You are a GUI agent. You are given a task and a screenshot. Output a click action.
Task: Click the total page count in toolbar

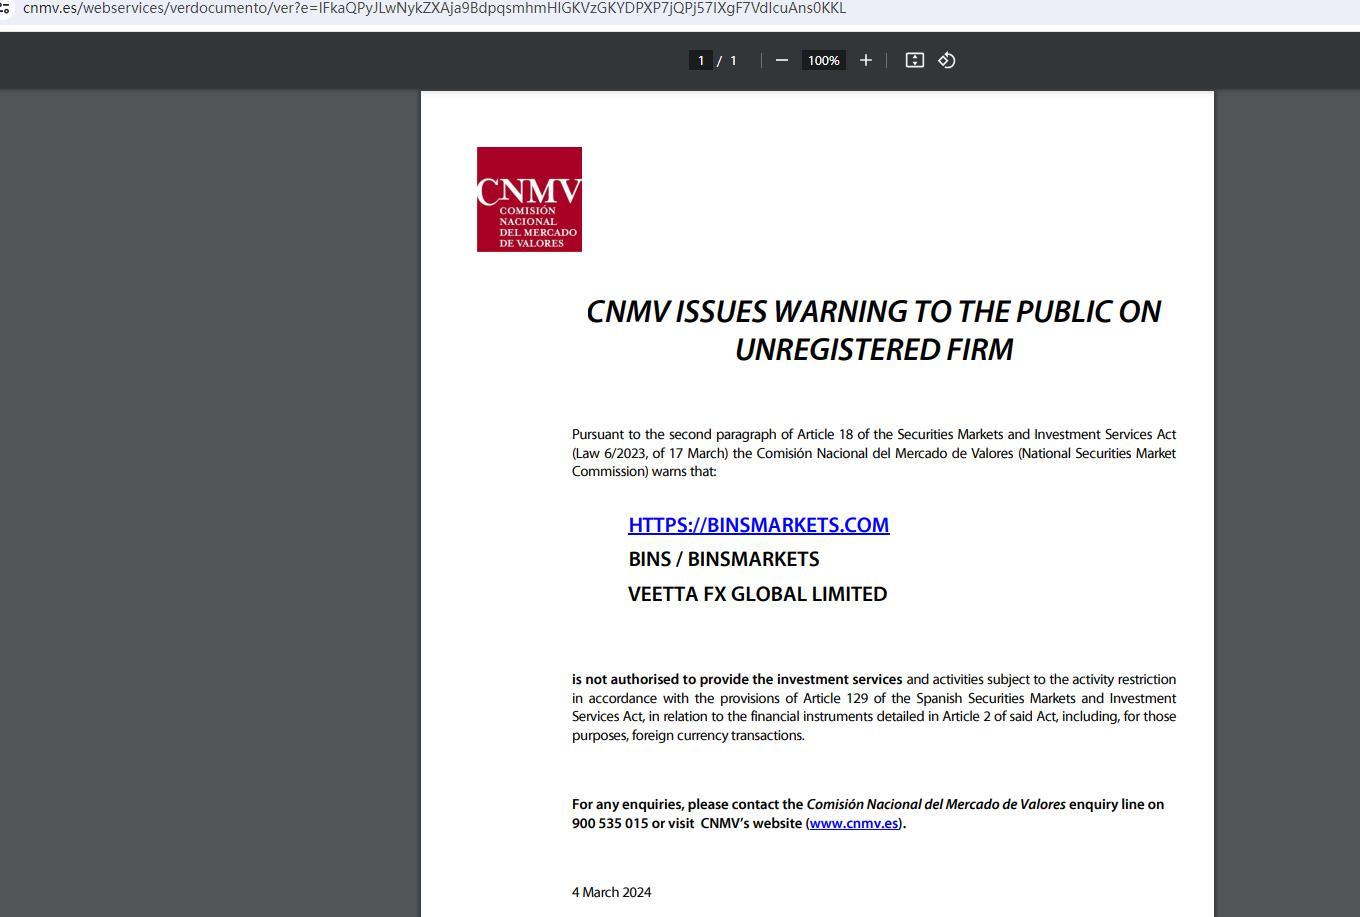tap(733, 61)
